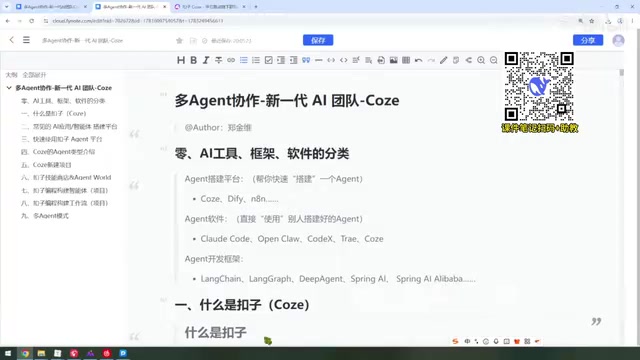Insert a hyperlink from toolbar
640x360 pixels.
[x=231, y=60]
